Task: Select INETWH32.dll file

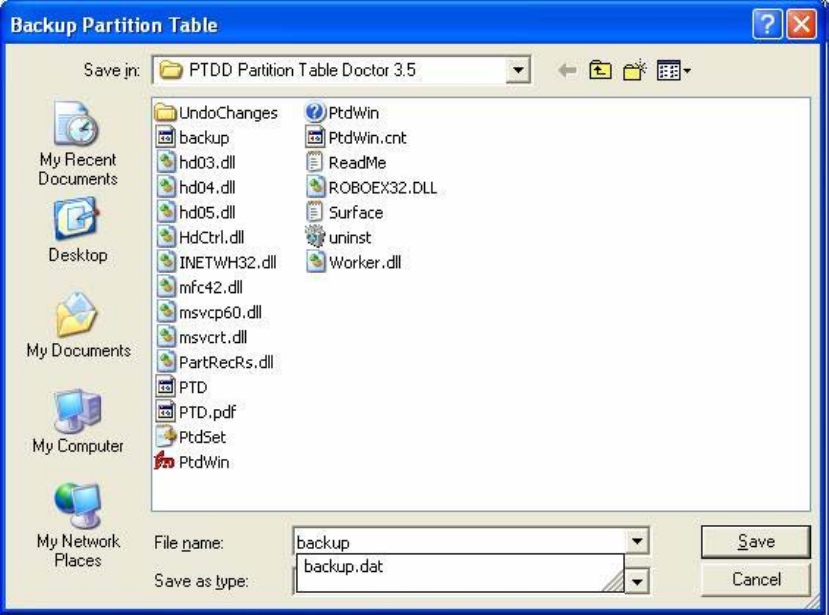Action: coord(217,262)
